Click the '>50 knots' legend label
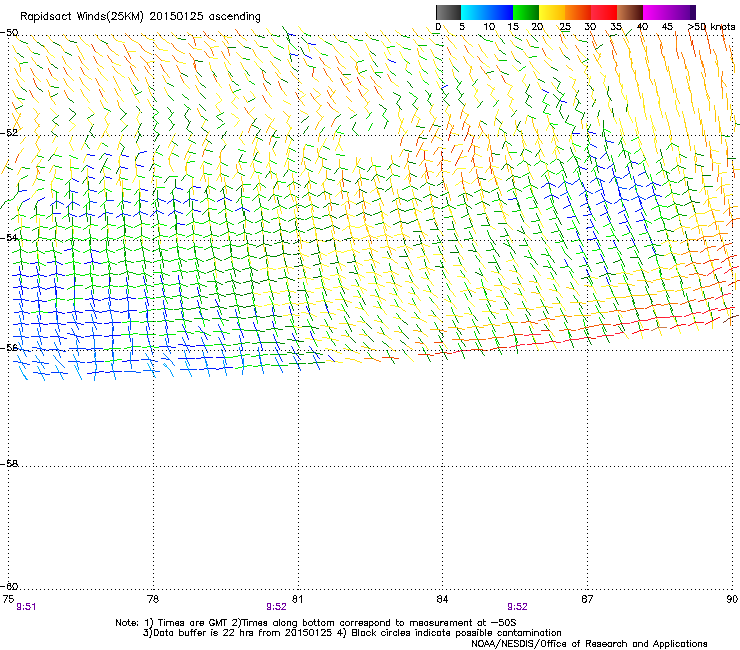The image size is (740, 650). click(711, 27)
